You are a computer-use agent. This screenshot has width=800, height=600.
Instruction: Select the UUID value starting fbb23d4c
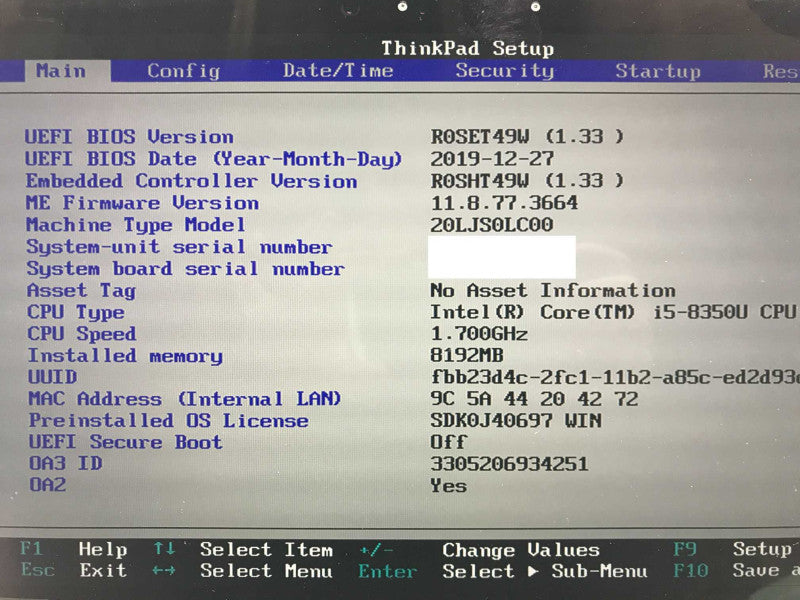[x=615, y=377]
